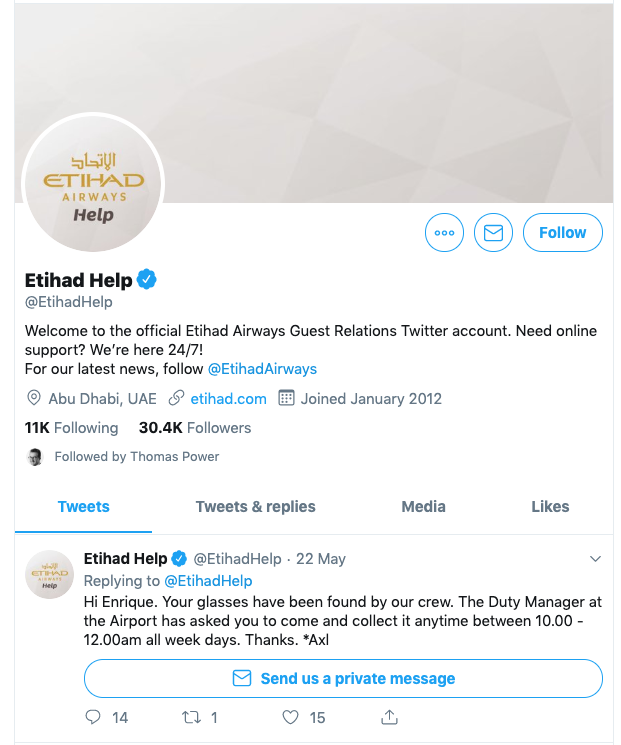
Task: Click the envelope message icon button
Action: click(493, 232)
